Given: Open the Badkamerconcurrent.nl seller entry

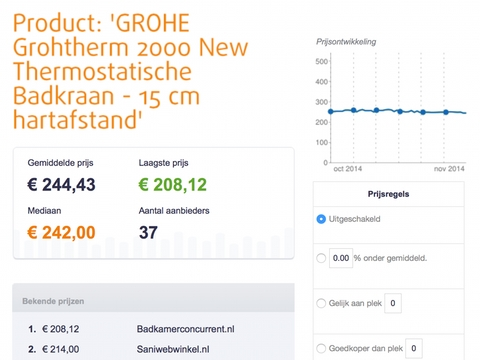Looking at the screenshot, I should pyautogui.click(x=185, y=329).
